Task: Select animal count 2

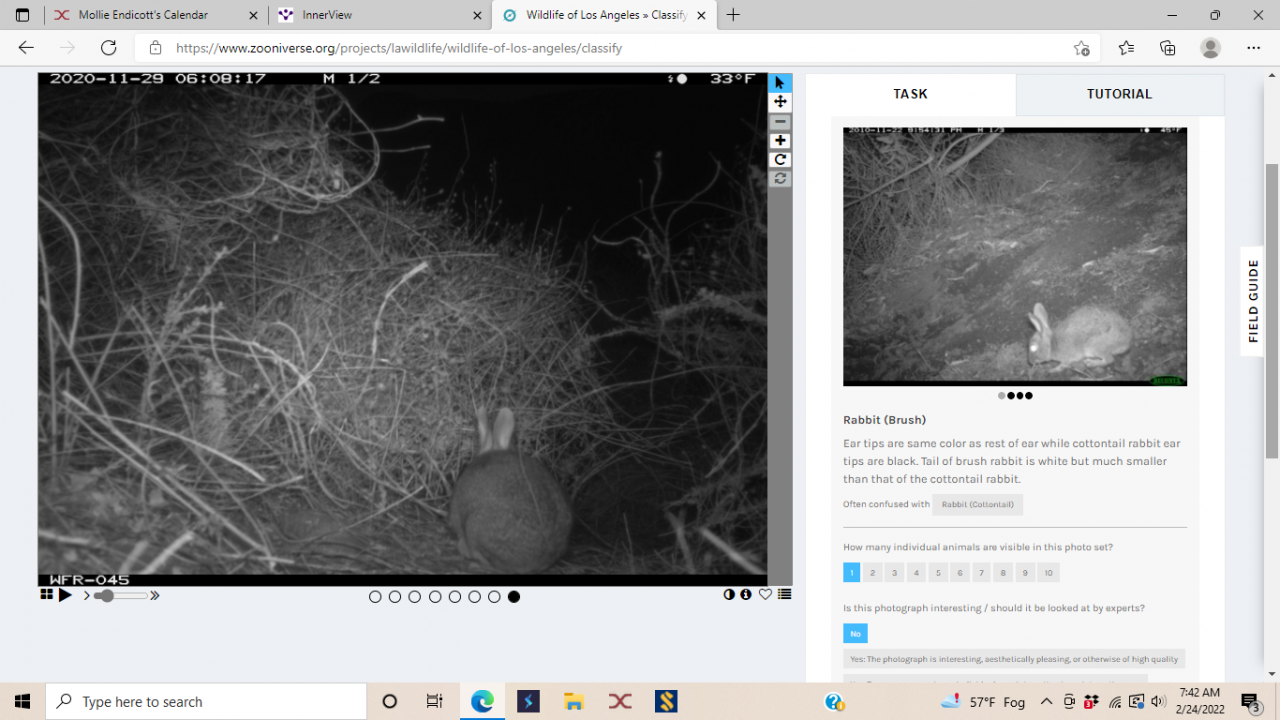Action: click(x=873, y=573)
